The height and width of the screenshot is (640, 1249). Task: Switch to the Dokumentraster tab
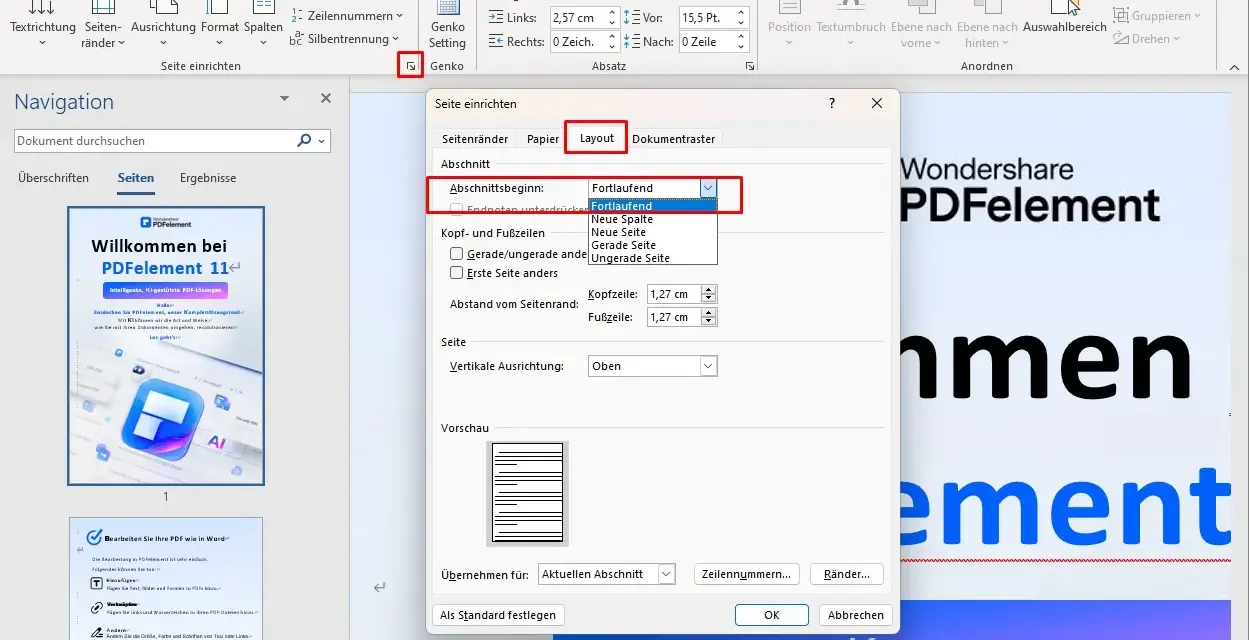pyautogui.click(x=674, y=139)
